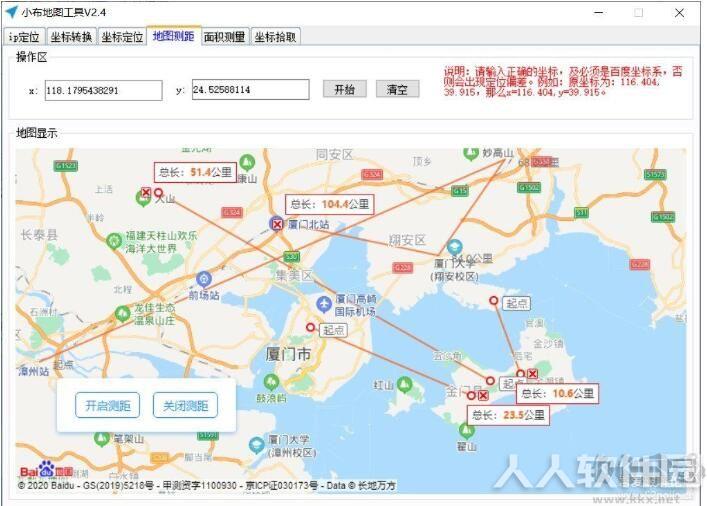The image size is (707, 506).
Task: Click the 翟山 scenic icon
Action: (466, 431)
